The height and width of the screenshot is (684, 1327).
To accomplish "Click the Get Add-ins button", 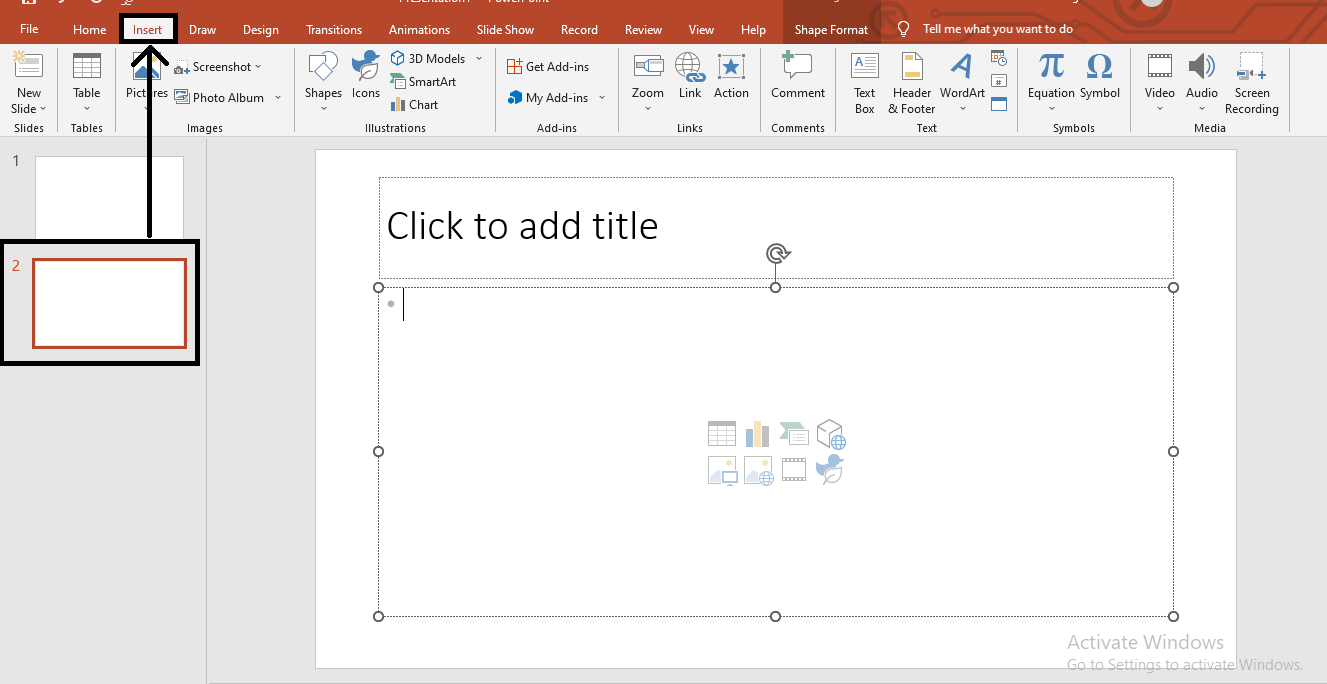I will tap(548, 66).
